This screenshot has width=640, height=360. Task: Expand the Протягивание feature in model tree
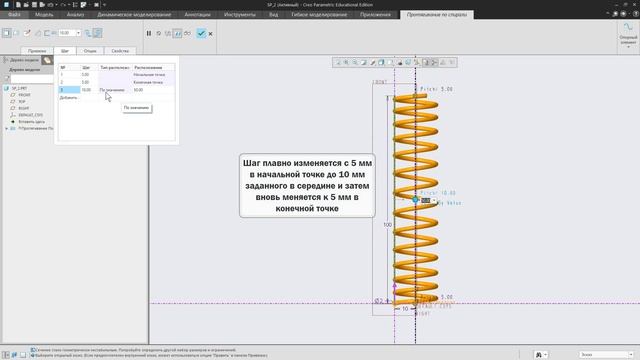[7, 128]
